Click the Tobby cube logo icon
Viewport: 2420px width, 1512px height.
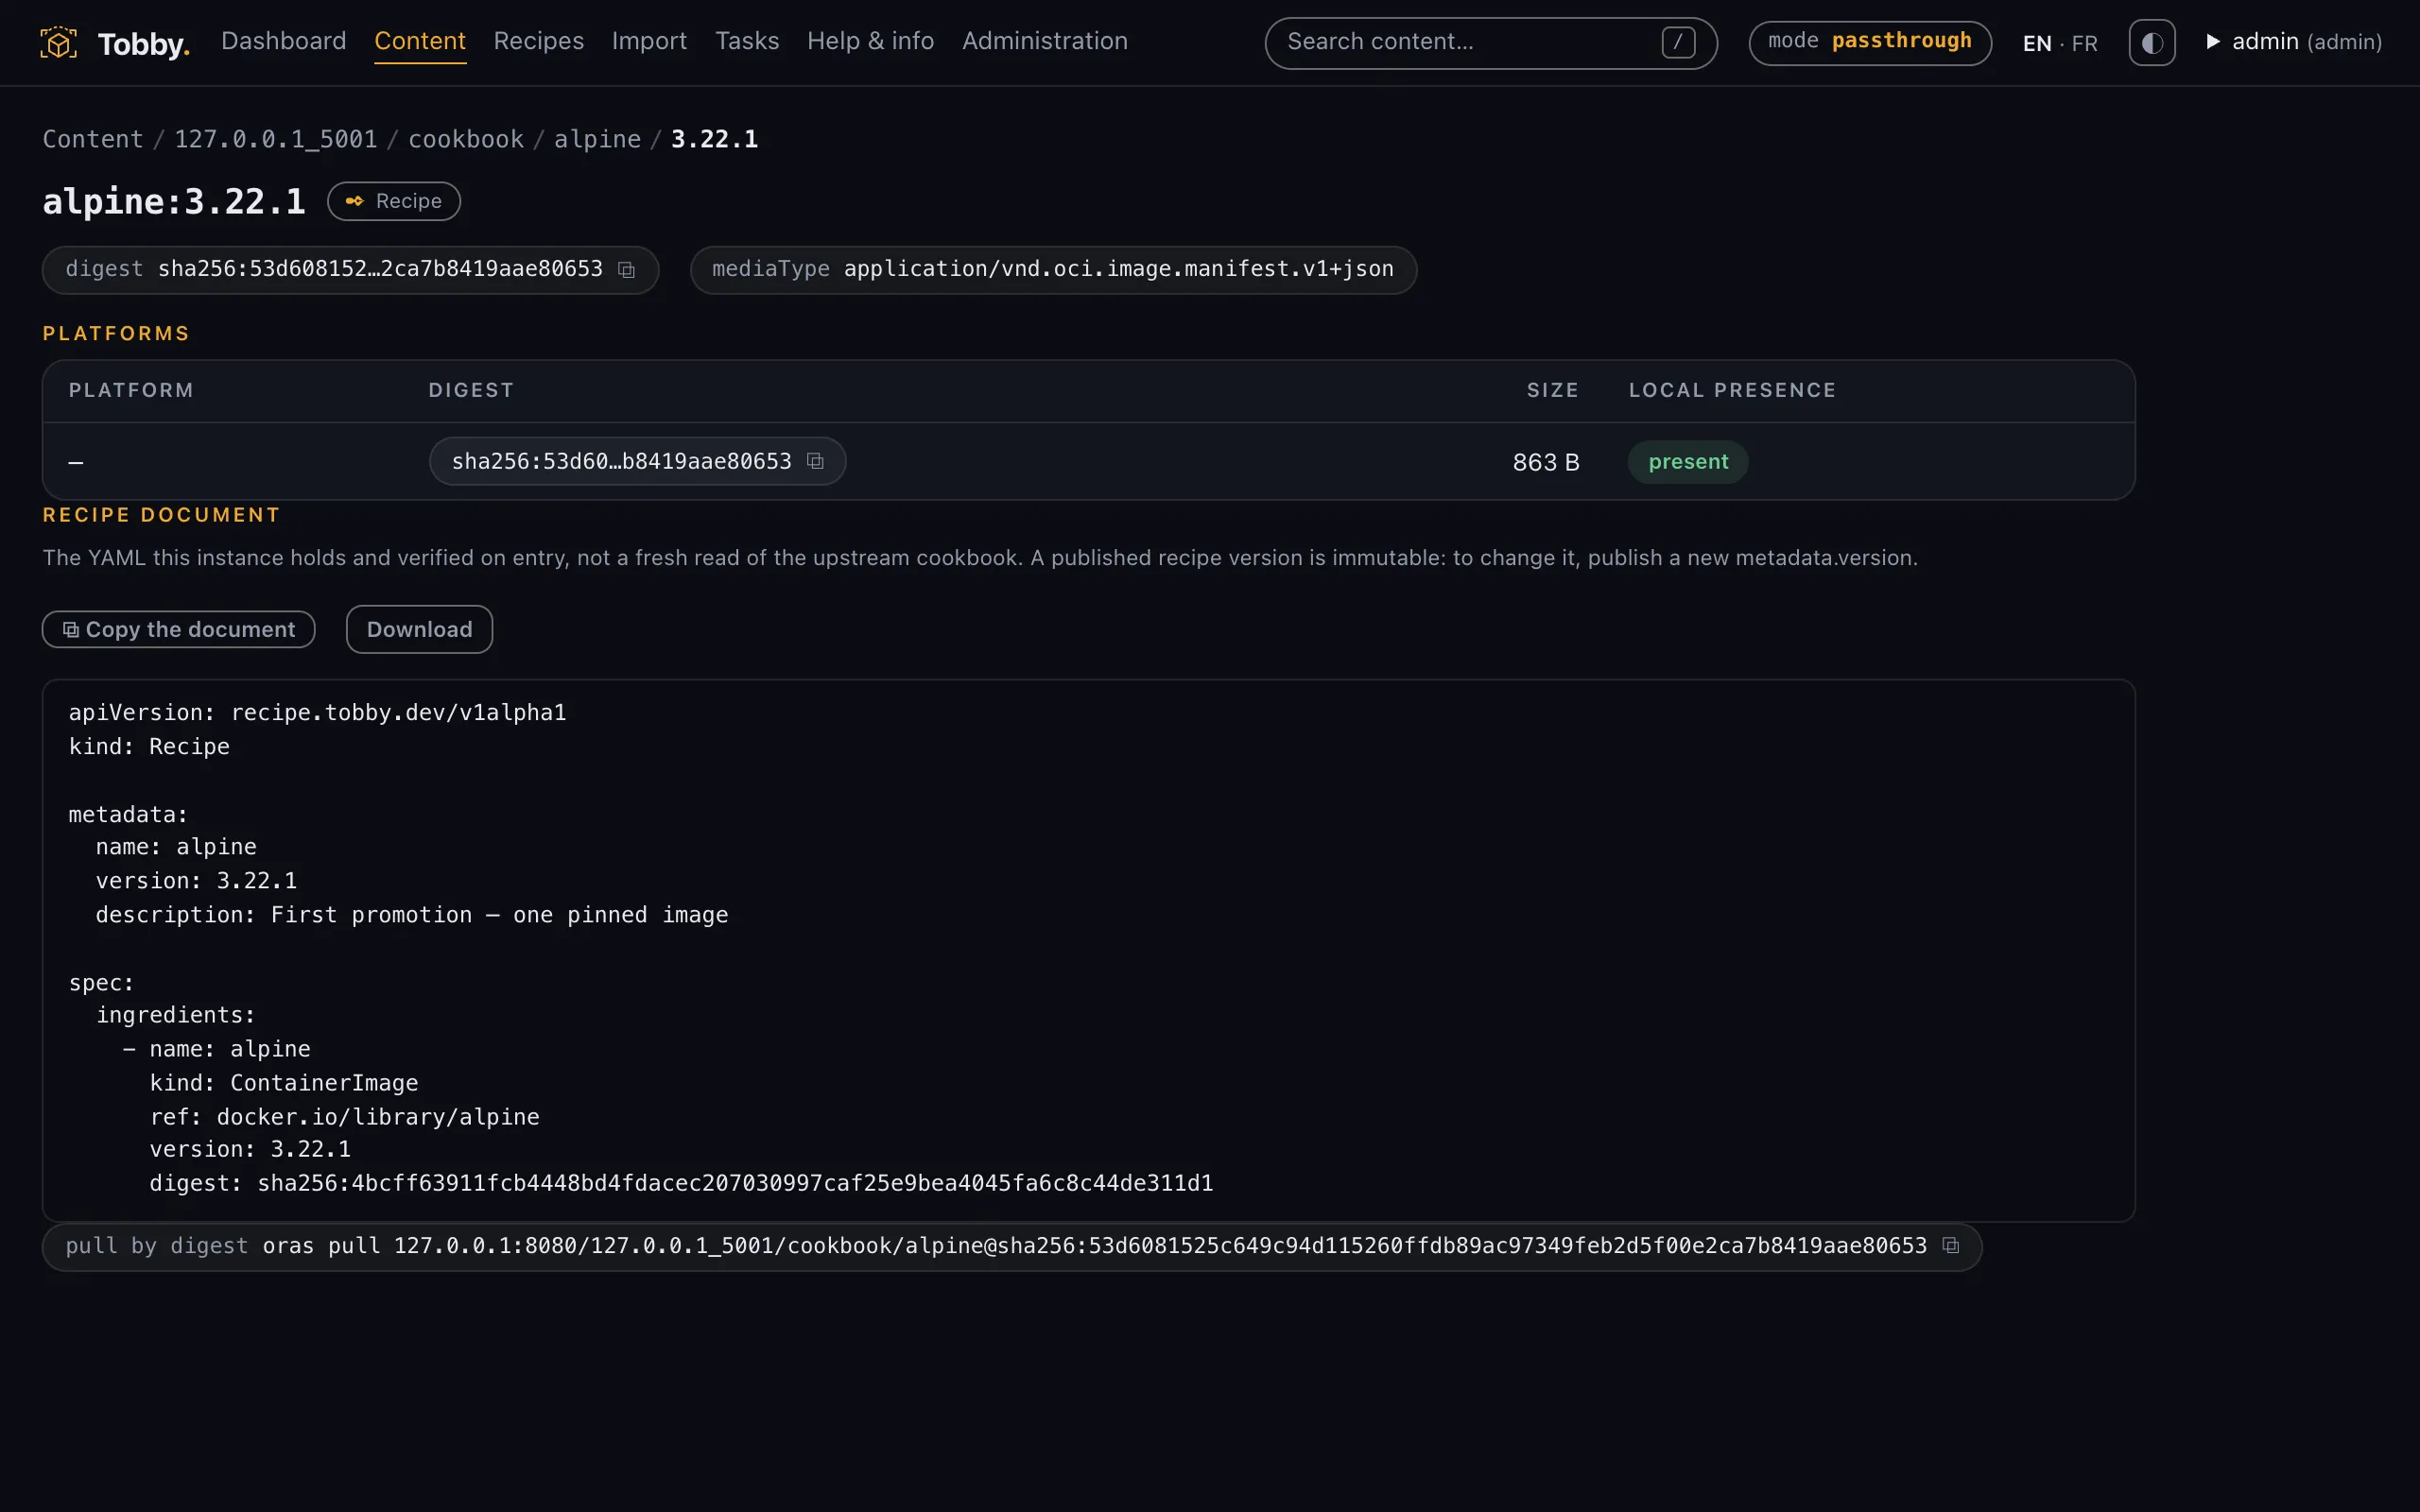58,43
